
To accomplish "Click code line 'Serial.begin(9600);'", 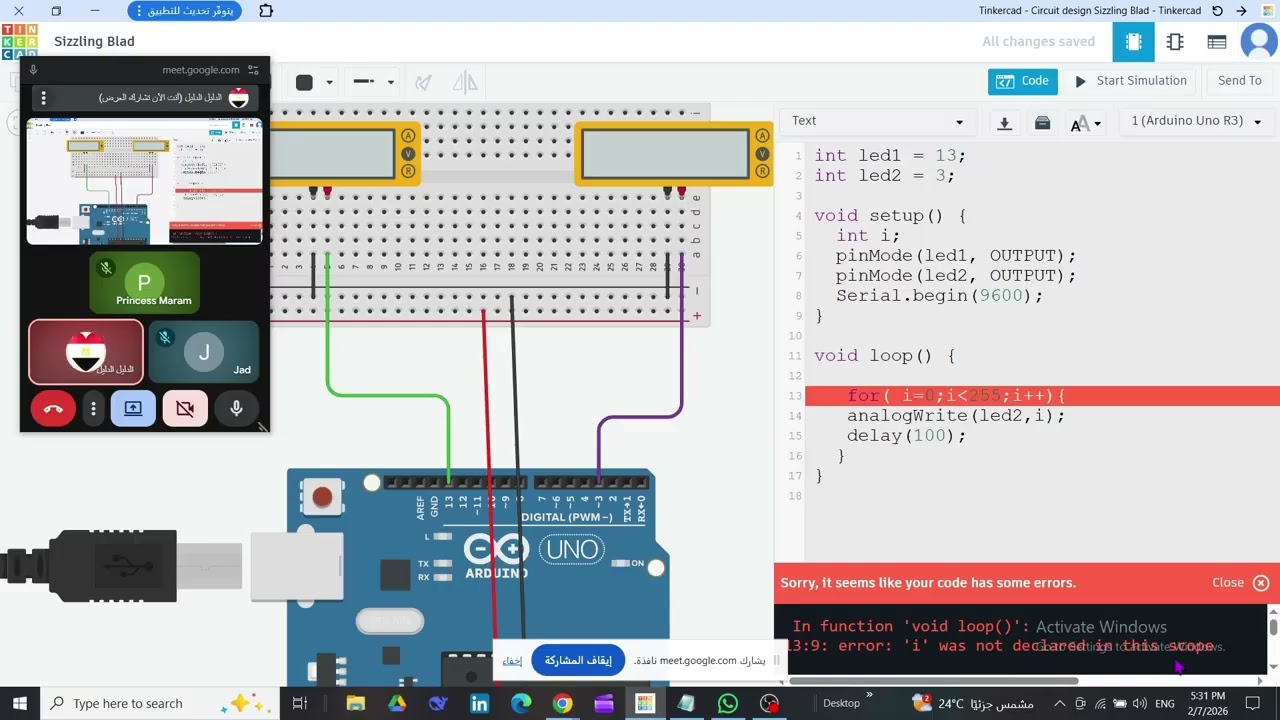I will coord(939,296).
